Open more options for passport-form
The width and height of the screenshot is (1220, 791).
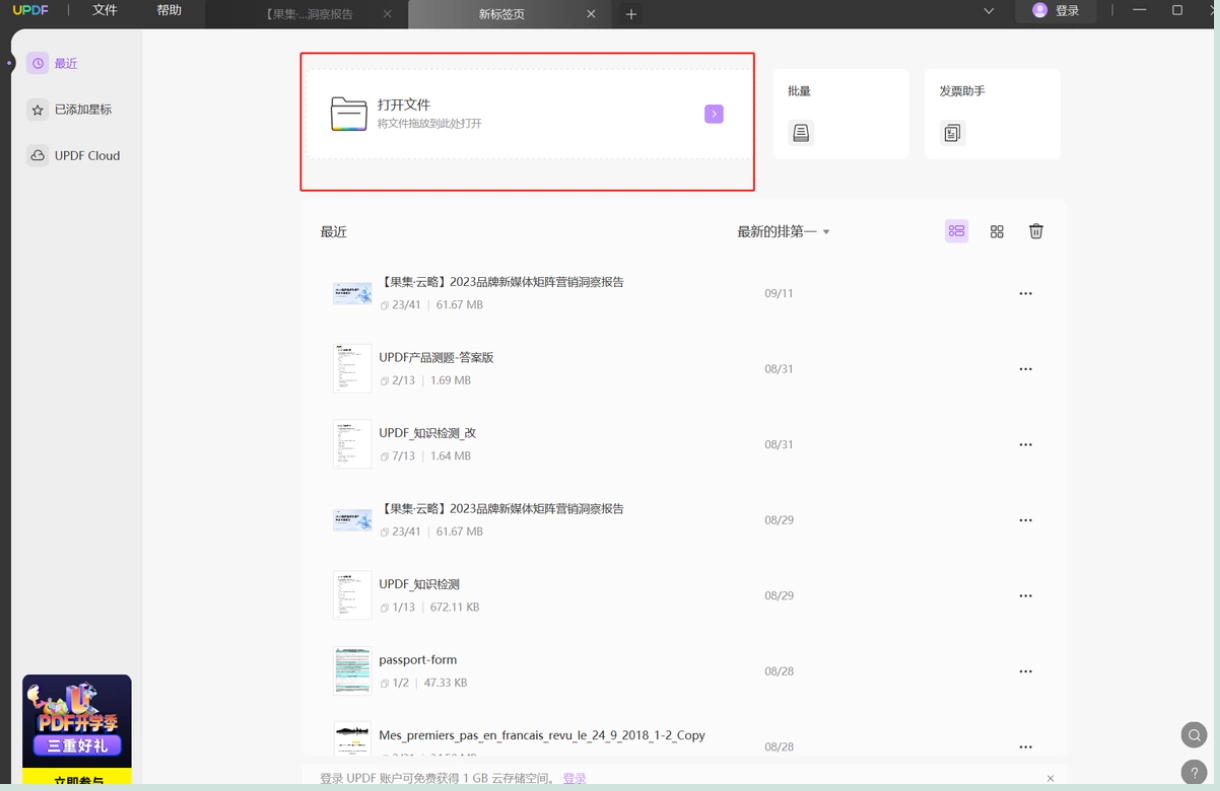click(x=1025, y=671)
